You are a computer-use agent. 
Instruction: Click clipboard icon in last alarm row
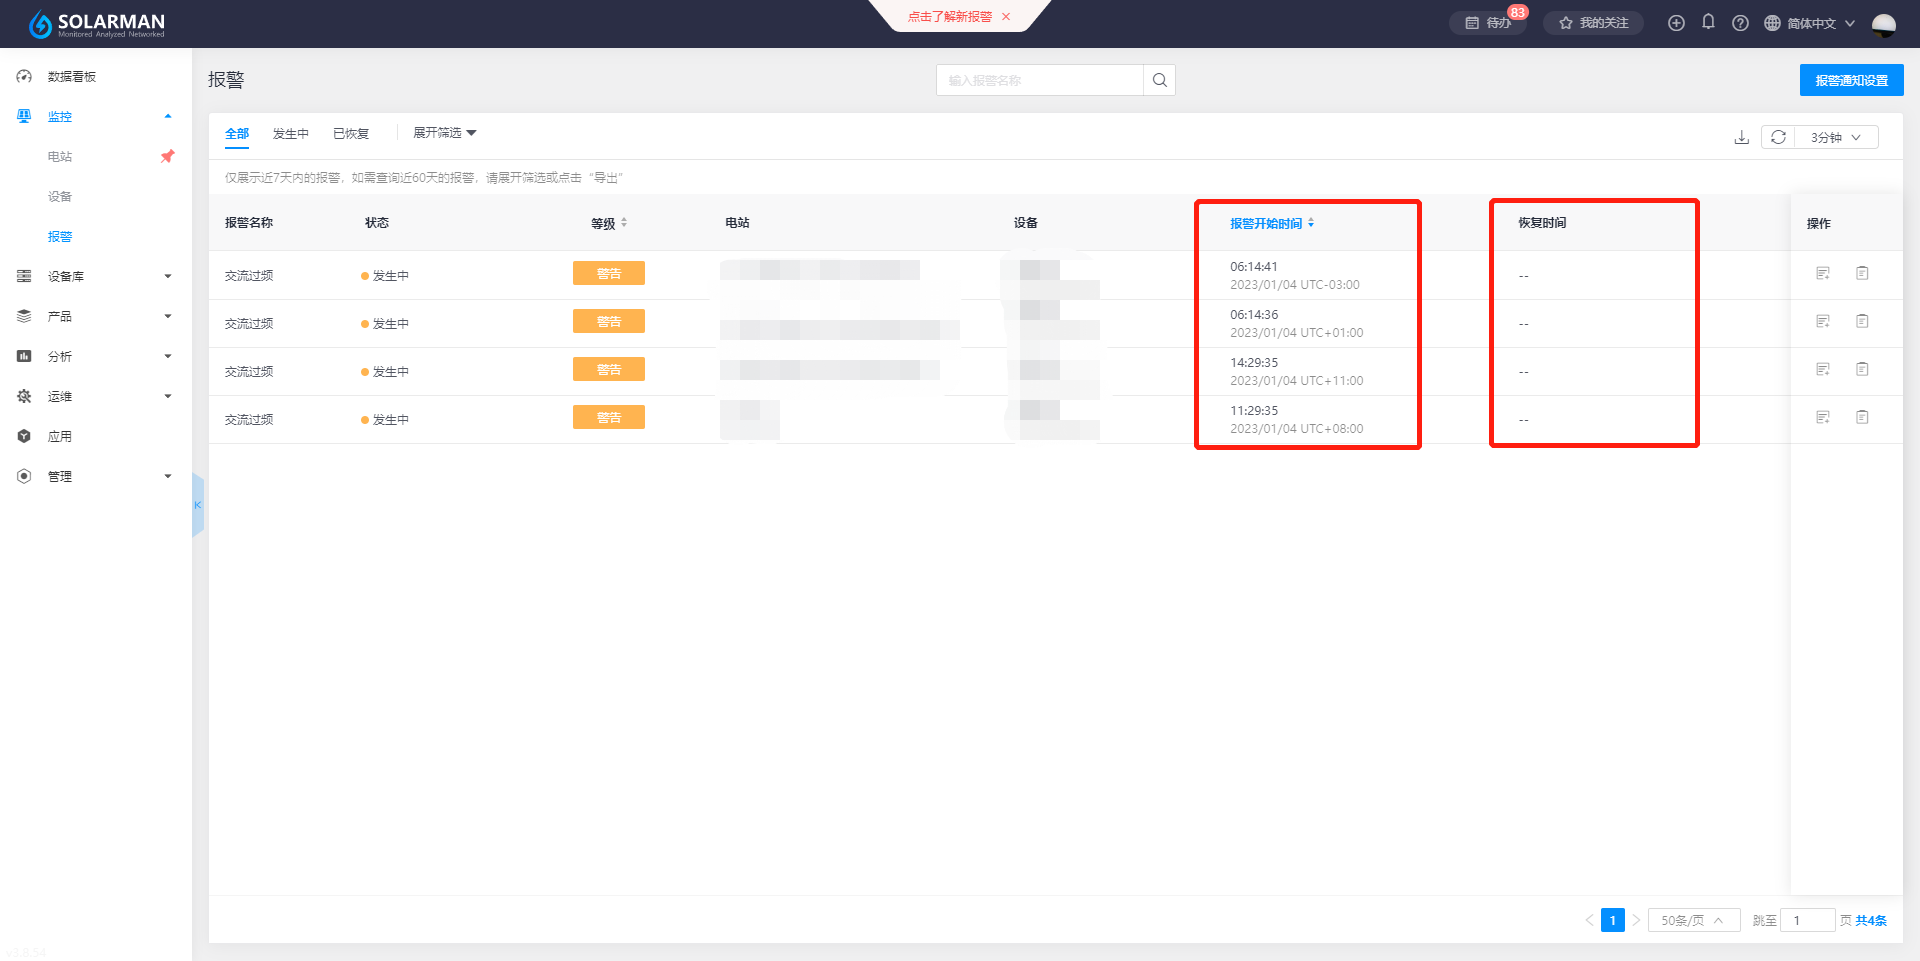tap(1862, 417)
